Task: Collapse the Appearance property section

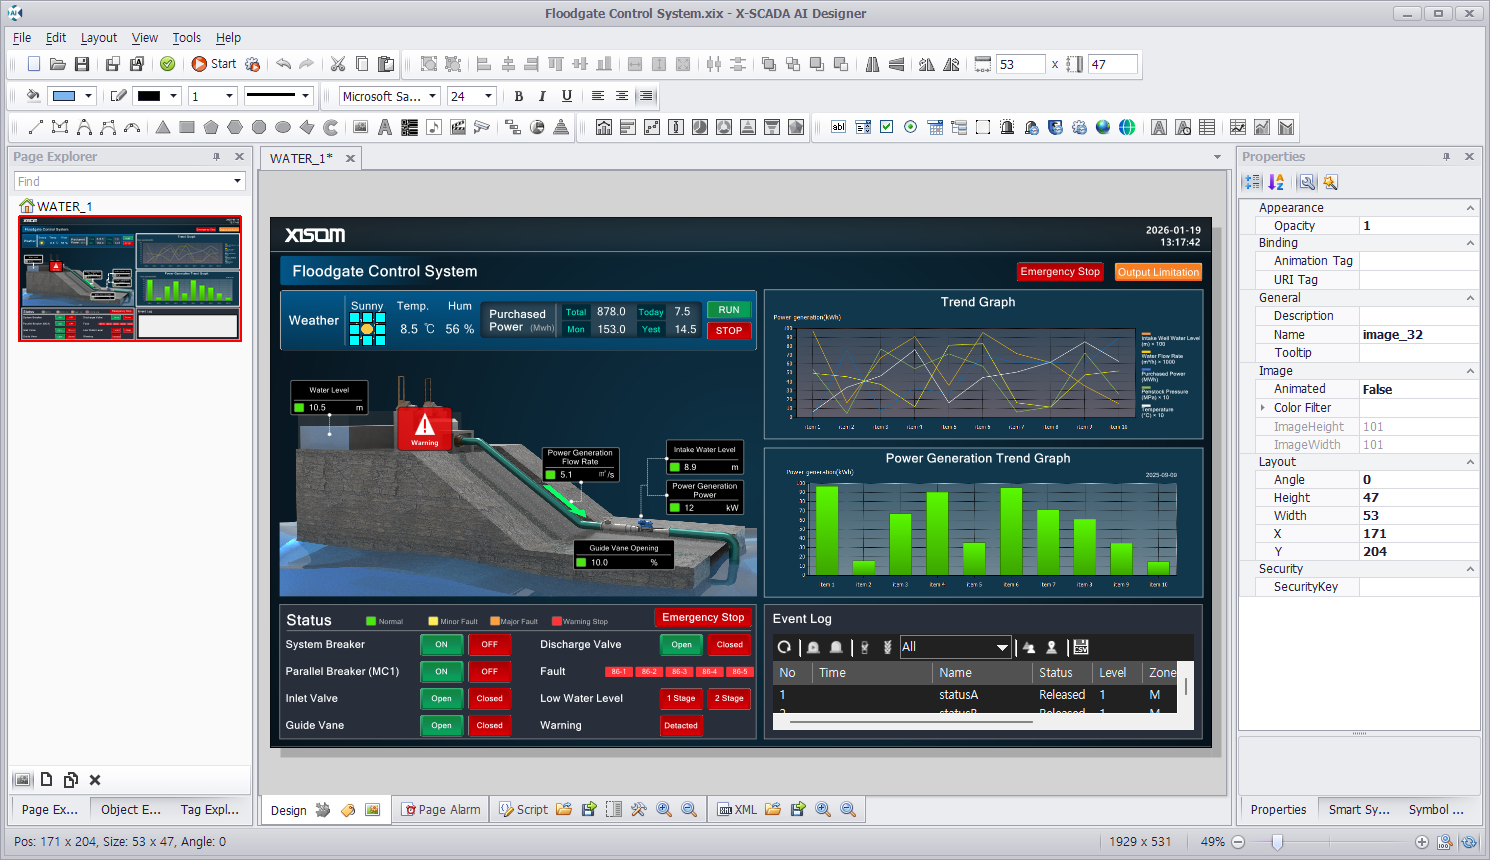Action: [1469, 208]
